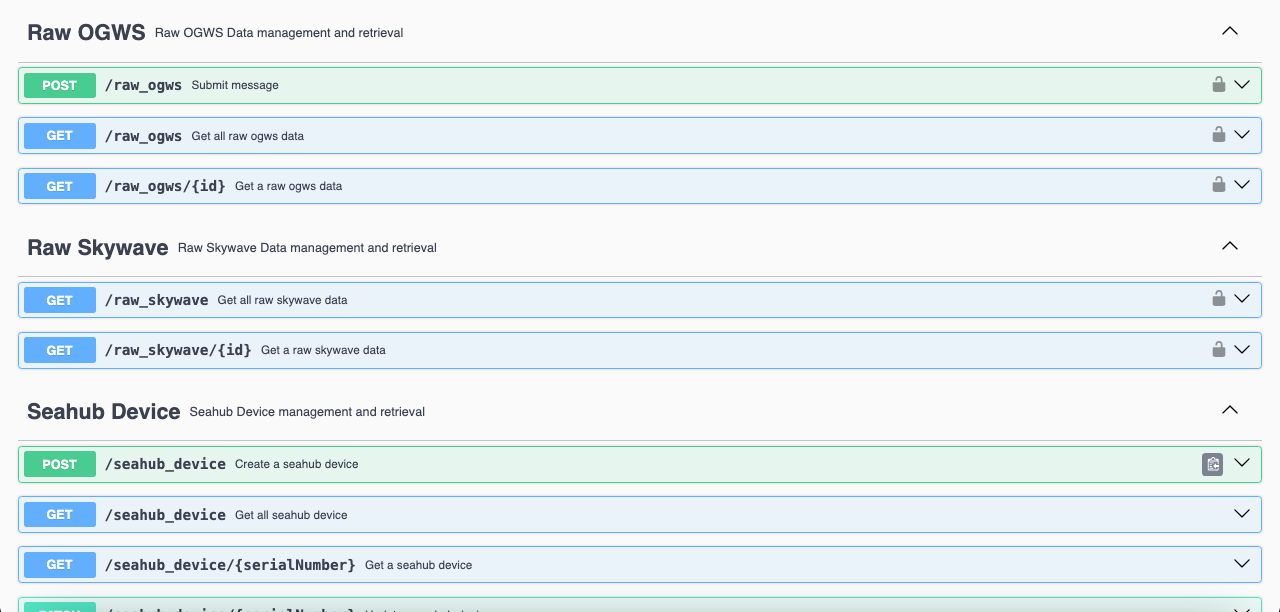The height and width of the screenshot is (612, 1280).
Task: Click the GET badge for /raw_ogws/{id}
Action: click(60, 186)
